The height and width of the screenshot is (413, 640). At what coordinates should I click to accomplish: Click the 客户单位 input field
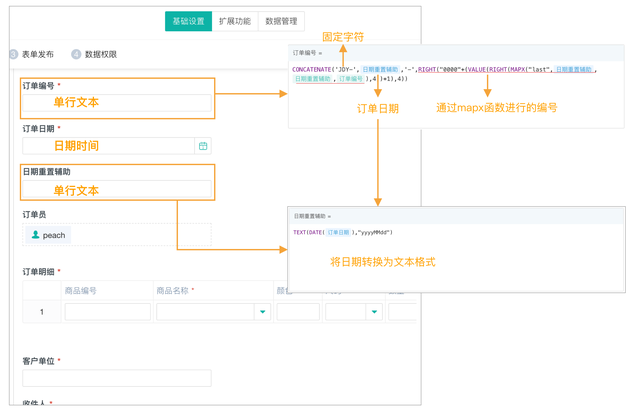(117, 378)
